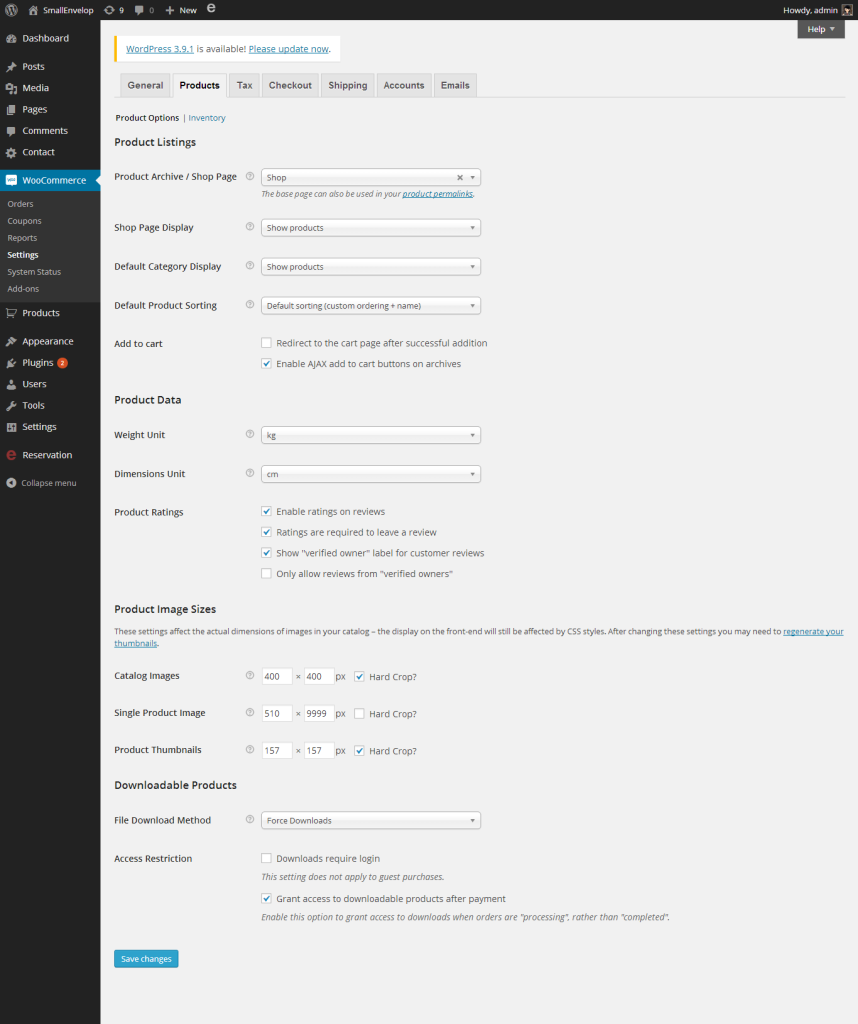Clear the Shop page selection with the x
Viewport: 858px width, 1024px height.
click(x=460, y=178)
